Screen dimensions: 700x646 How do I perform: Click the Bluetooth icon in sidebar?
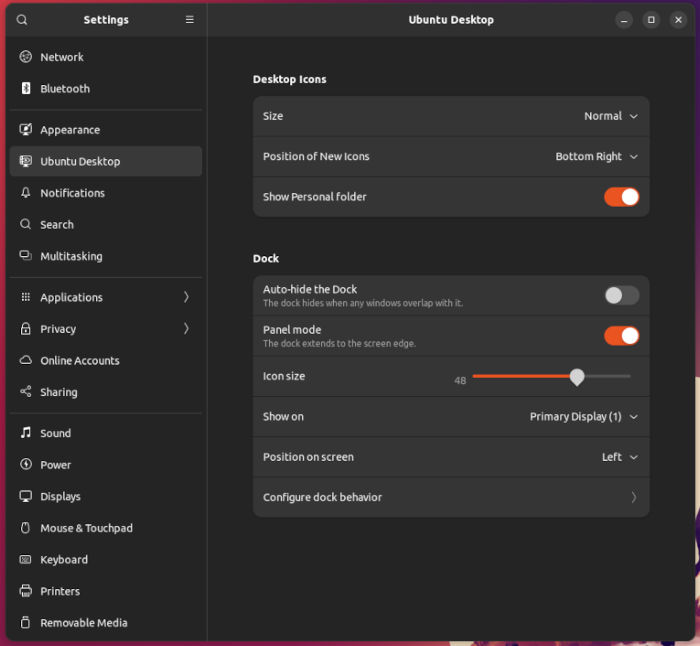click(25, 88)
